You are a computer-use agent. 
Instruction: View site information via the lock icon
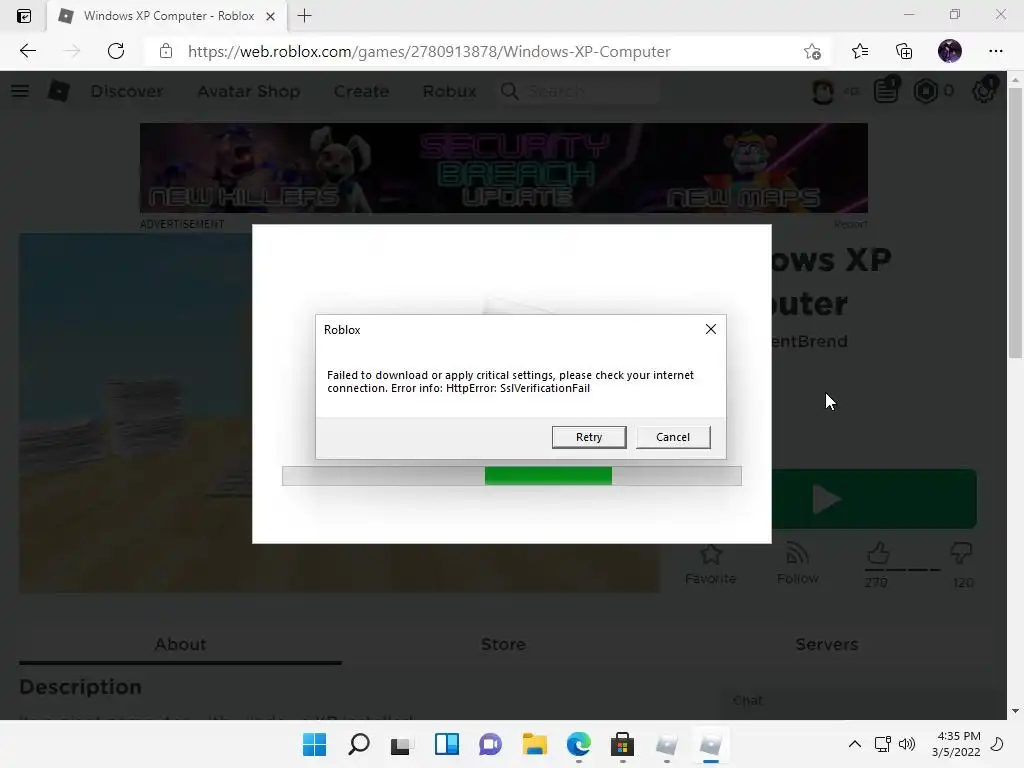(x=166, y=51)
